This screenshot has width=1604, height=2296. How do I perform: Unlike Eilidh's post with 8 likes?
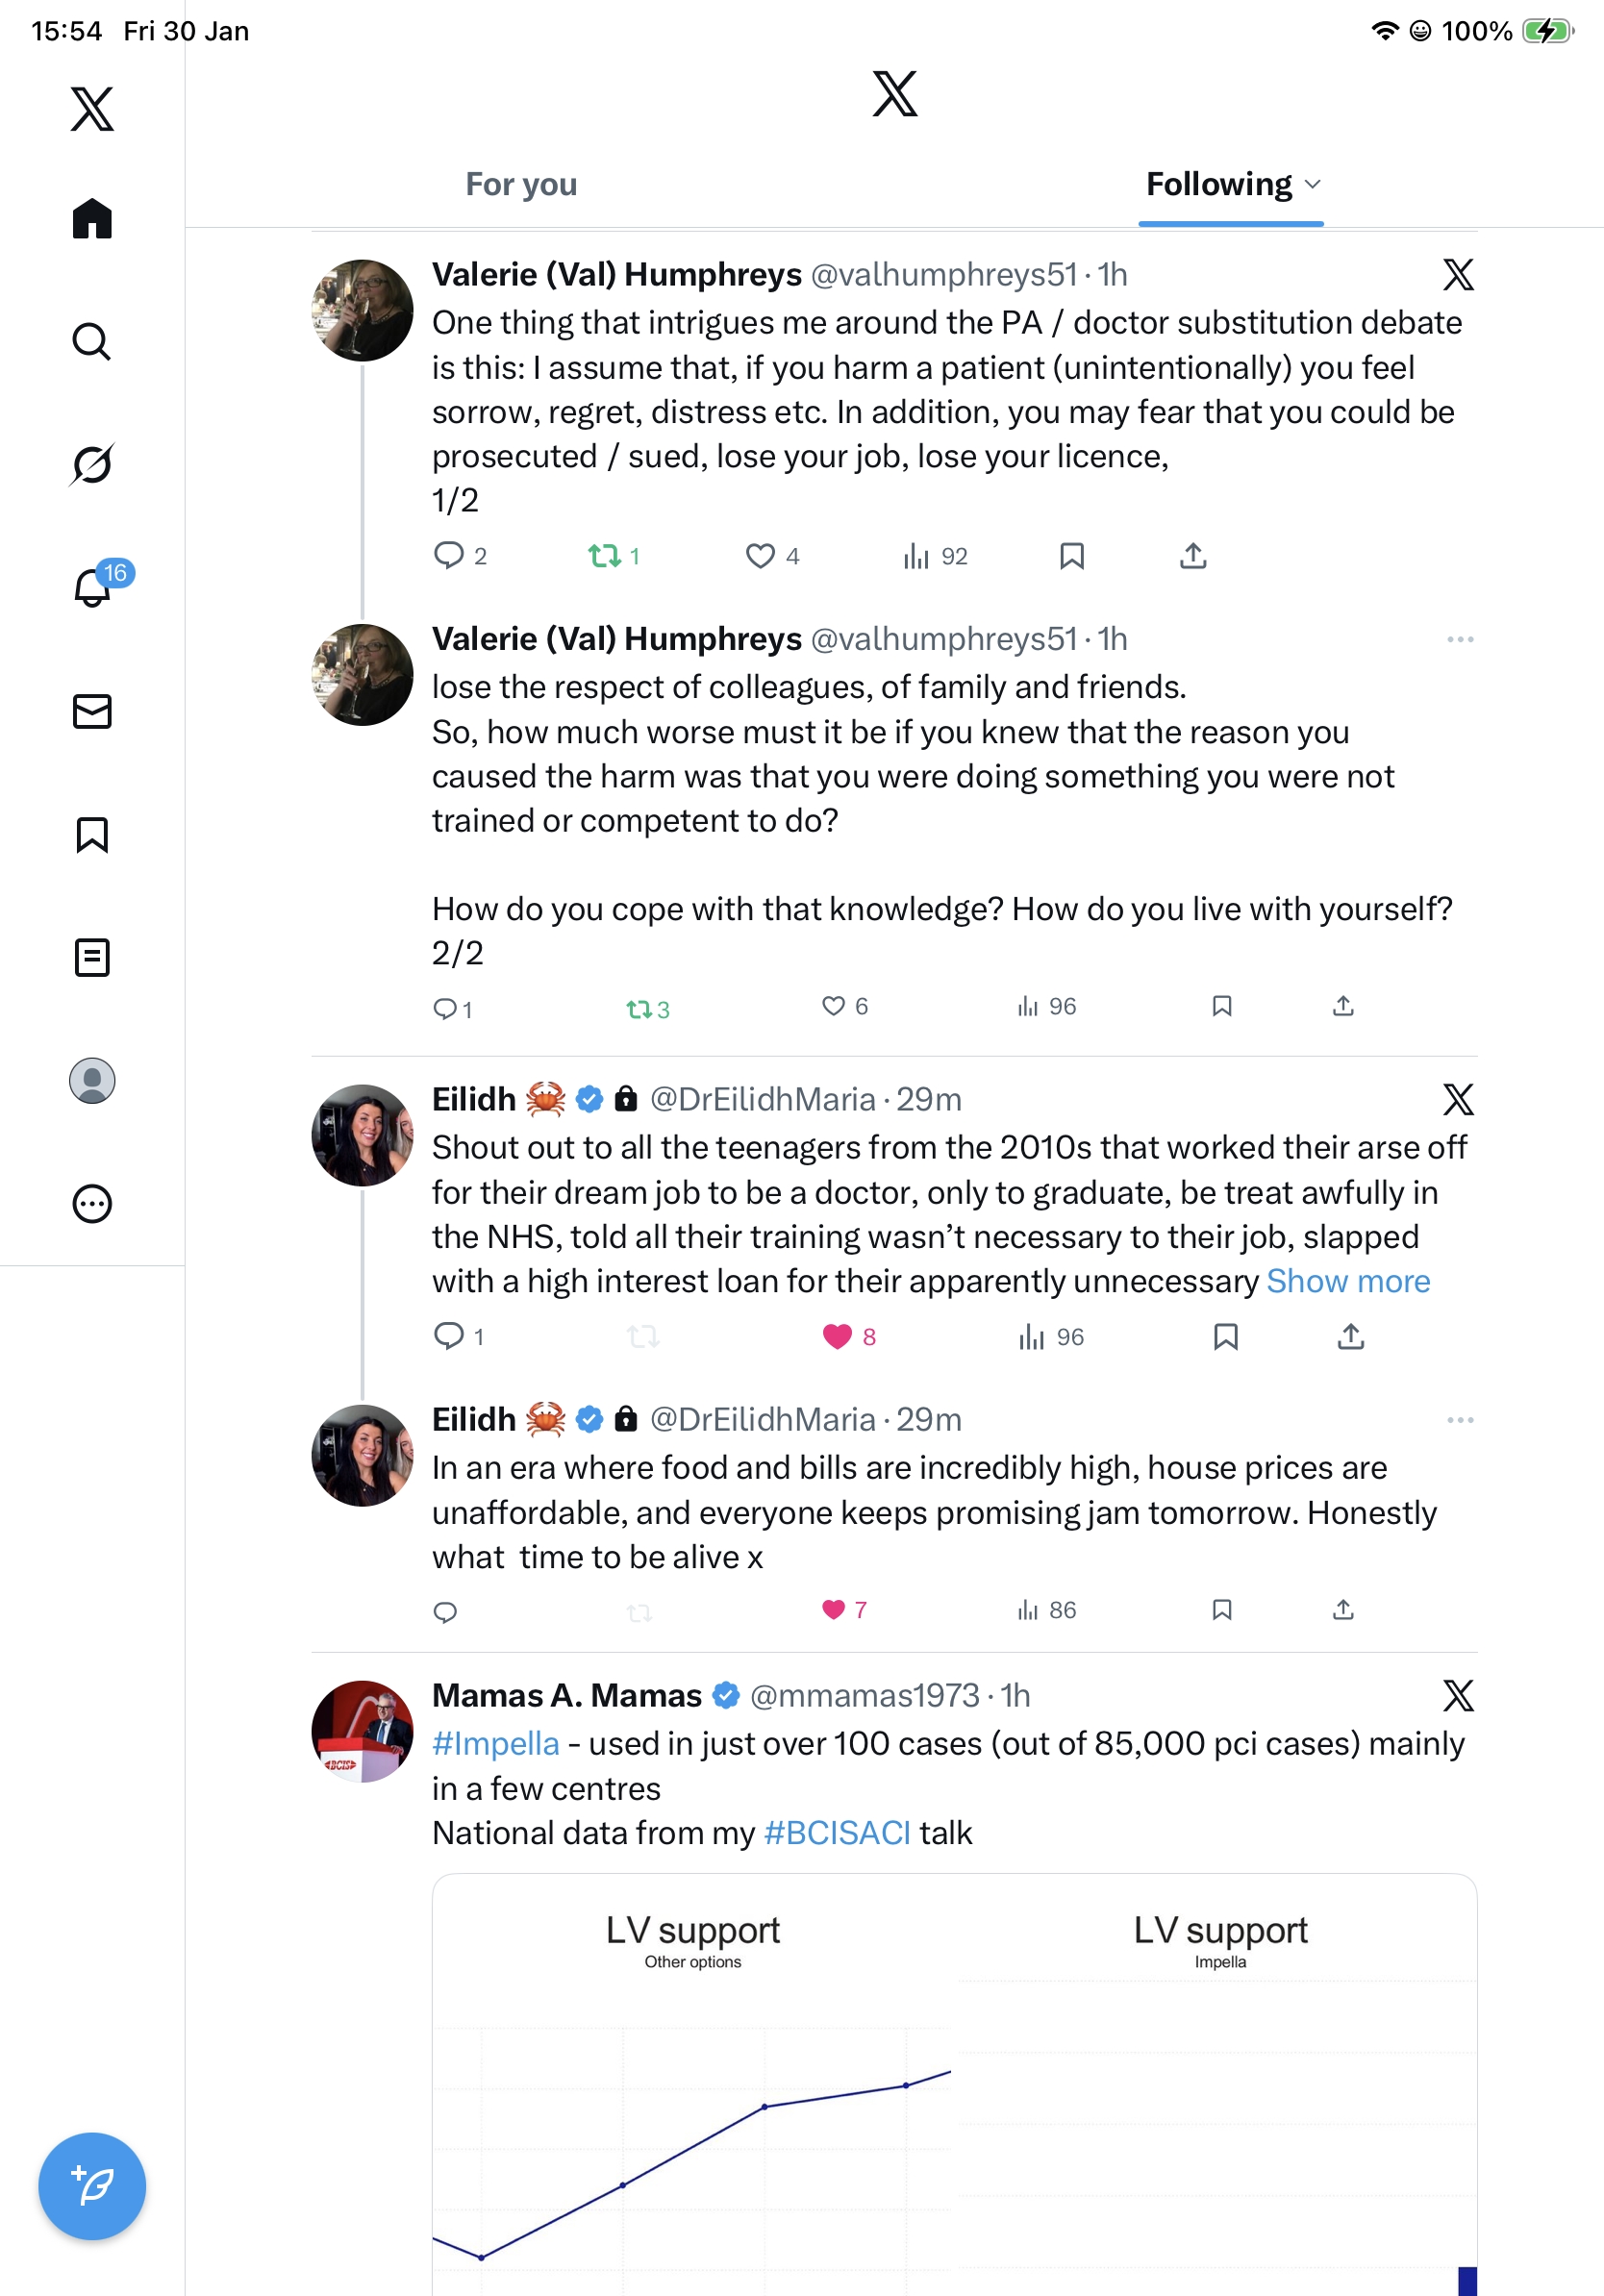(837, 1336)
